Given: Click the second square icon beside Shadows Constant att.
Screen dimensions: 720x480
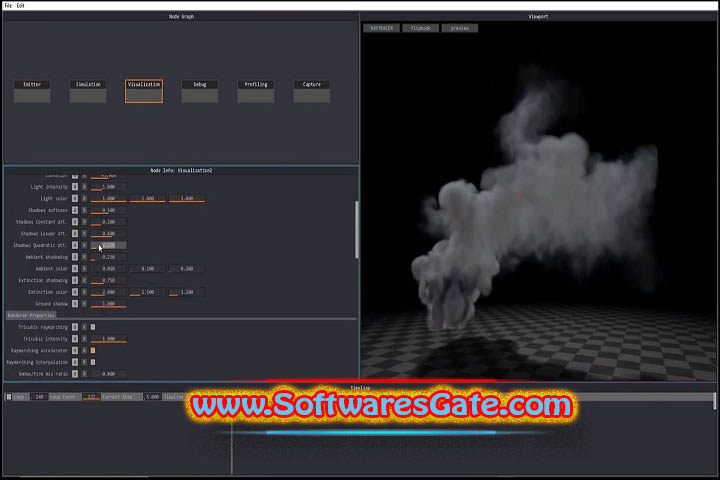Looking at the screenshot, I should [x=84, y=222].
